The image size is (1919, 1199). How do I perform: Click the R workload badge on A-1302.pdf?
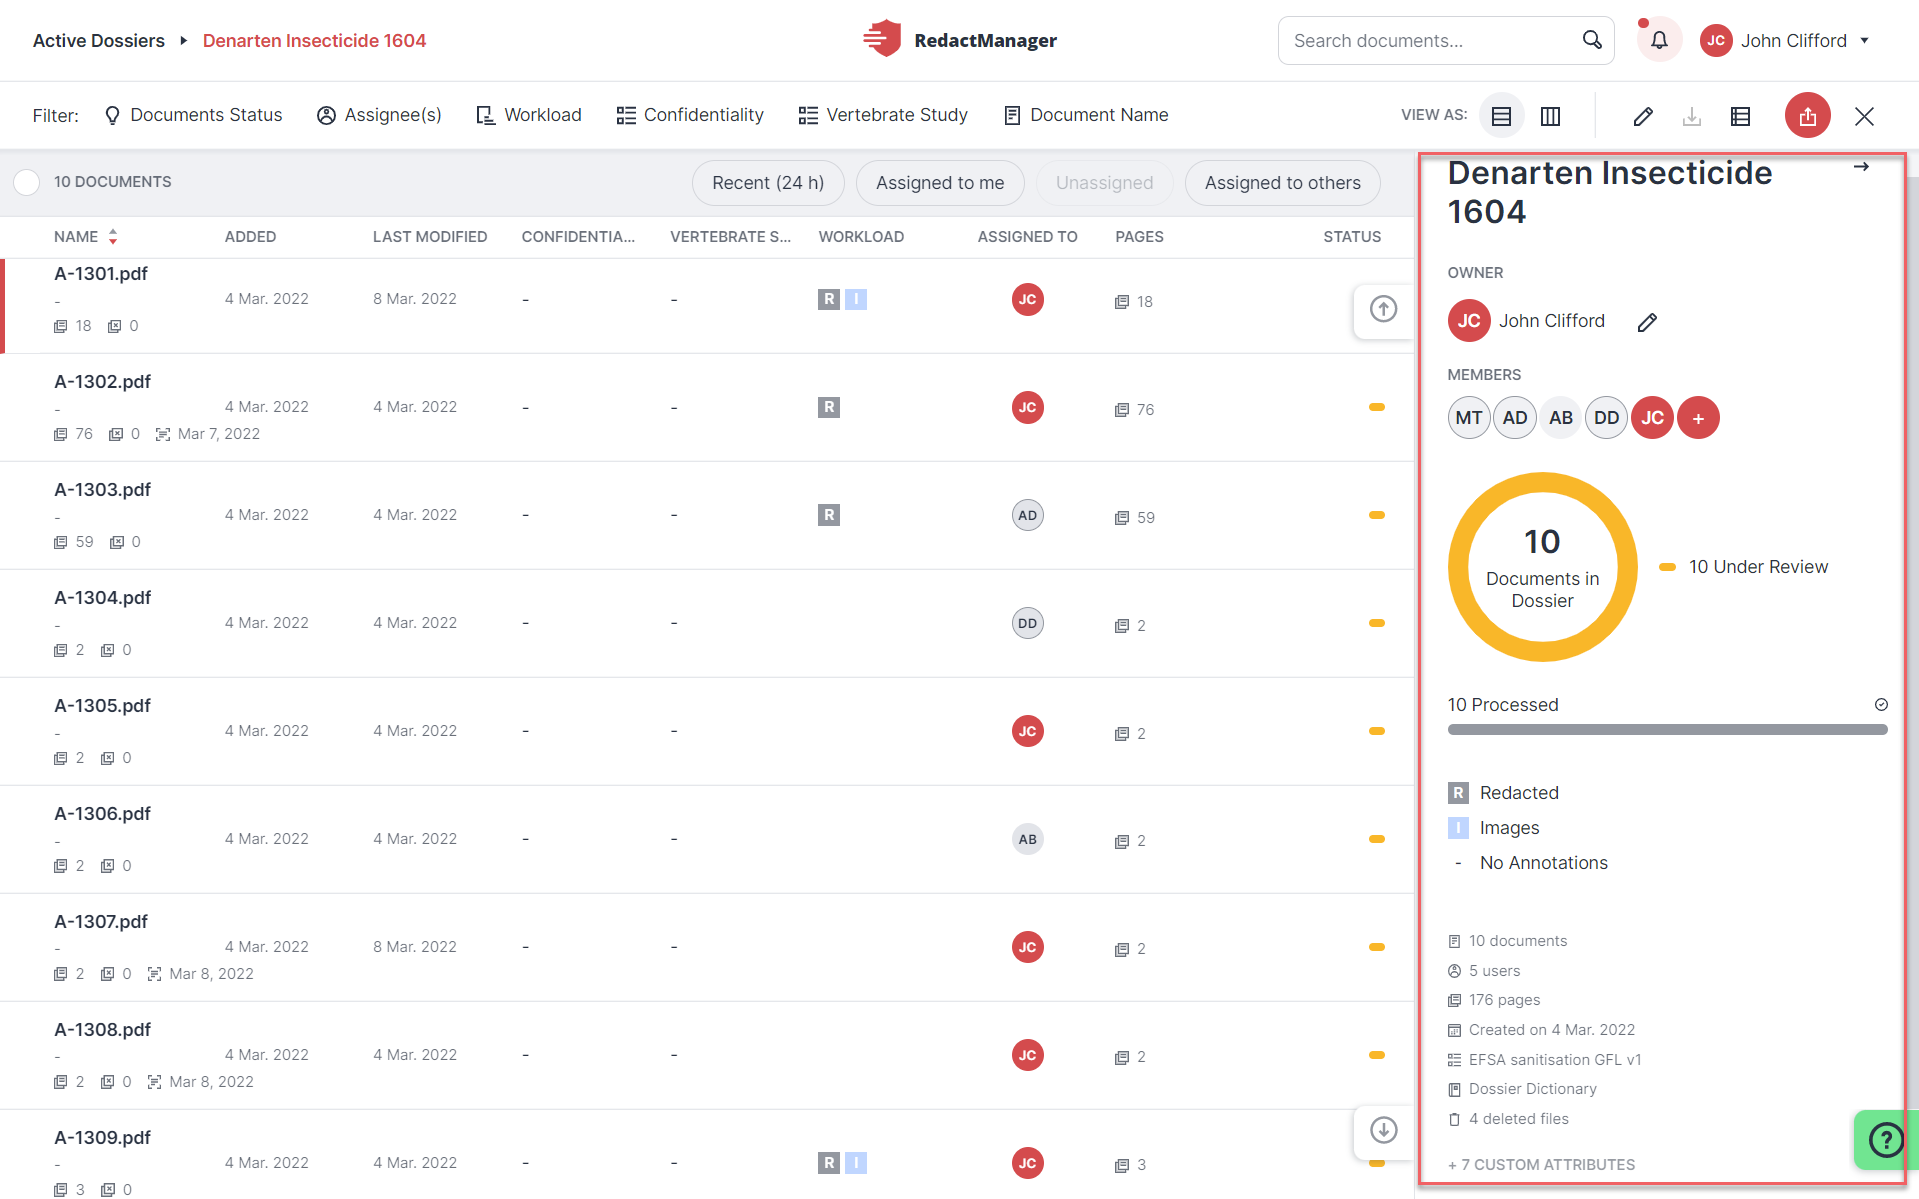[829, 407]
